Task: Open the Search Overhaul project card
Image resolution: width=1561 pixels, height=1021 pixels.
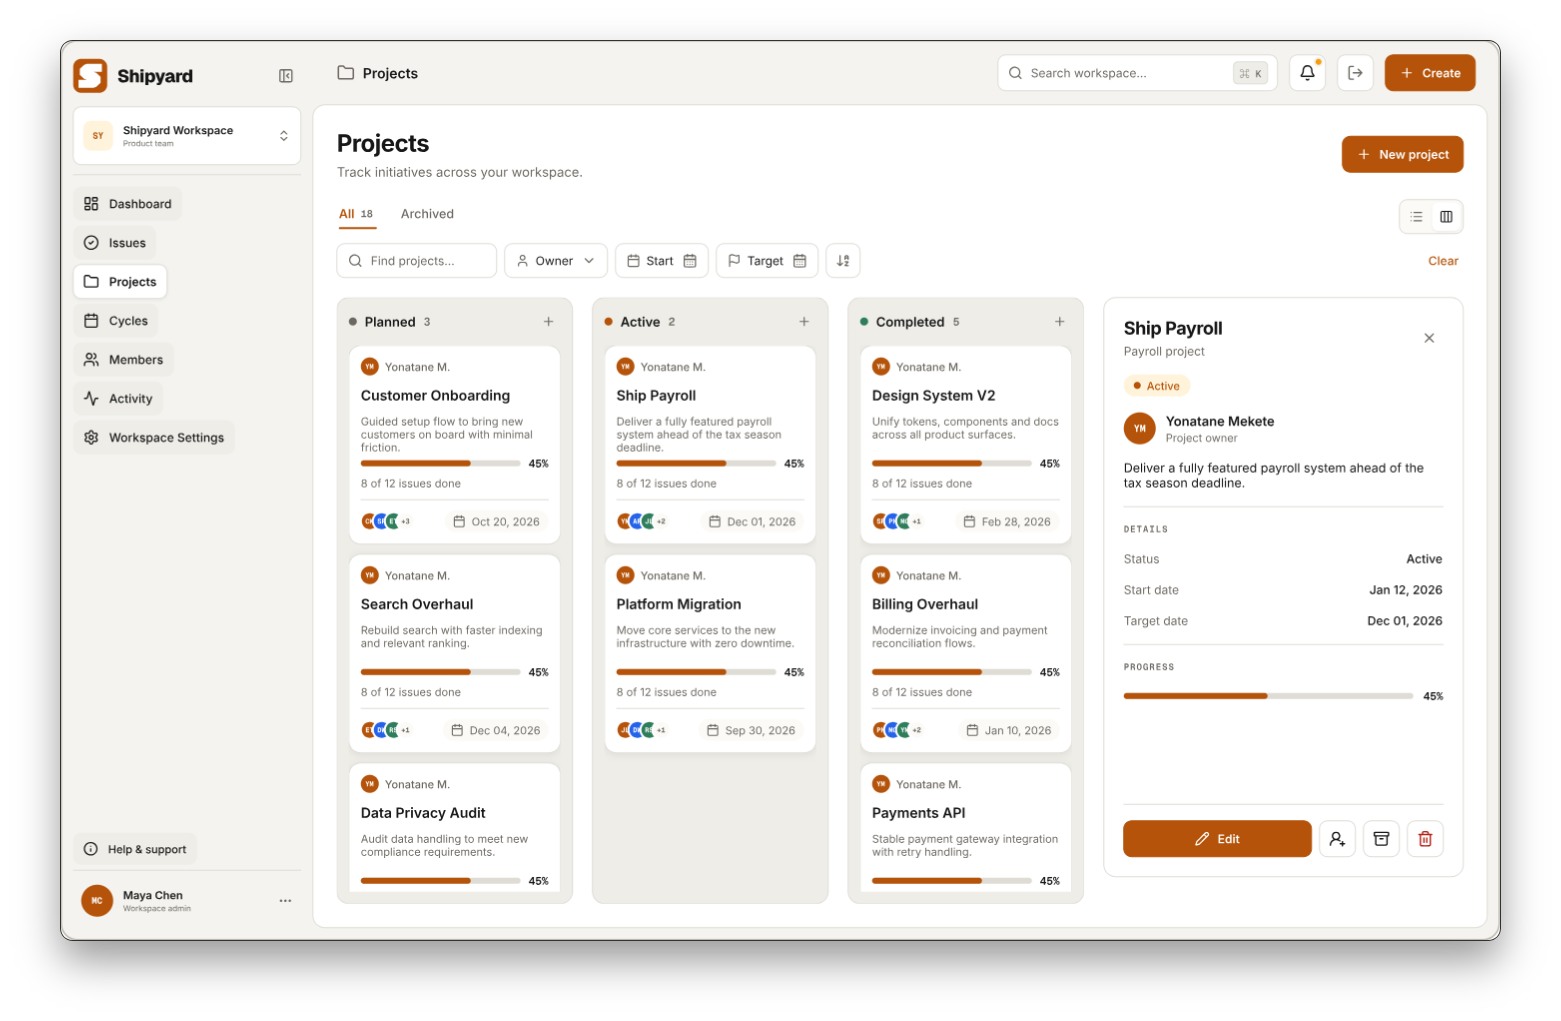Action: 454,653
